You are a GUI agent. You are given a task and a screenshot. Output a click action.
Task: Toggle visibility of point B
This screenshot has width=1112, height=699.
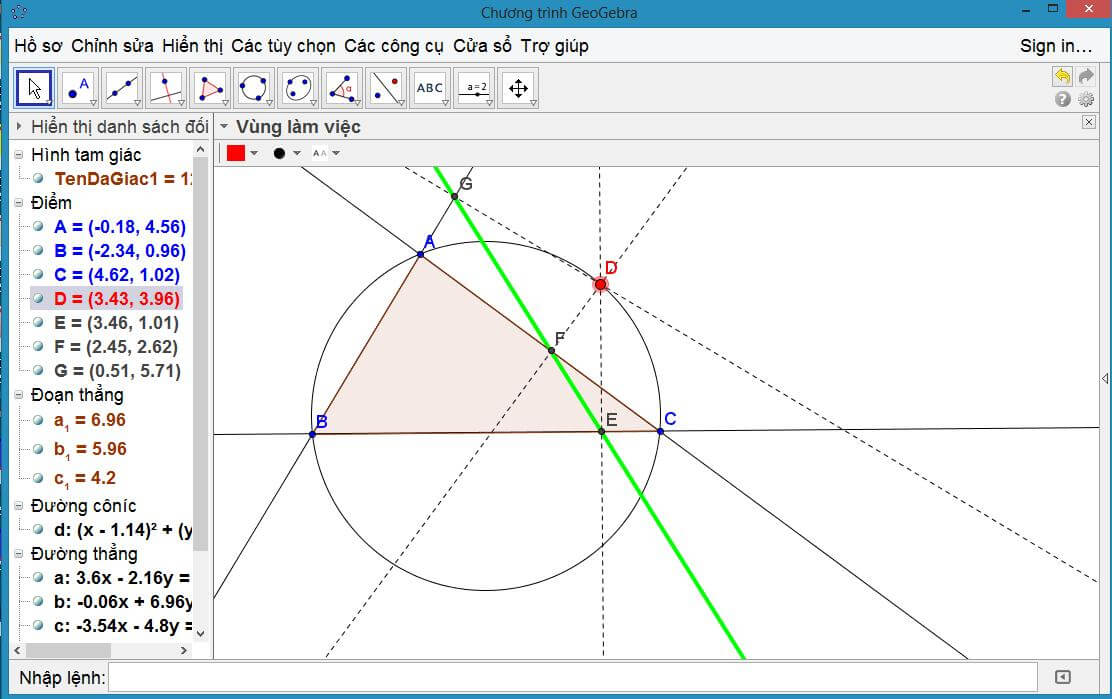click(x=38, y=250)
